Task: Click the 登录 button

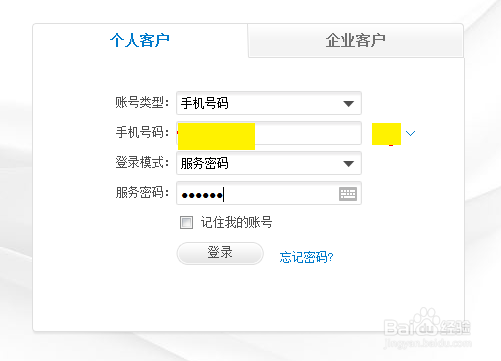Action: pyautogui.click(x=220, y=253)
